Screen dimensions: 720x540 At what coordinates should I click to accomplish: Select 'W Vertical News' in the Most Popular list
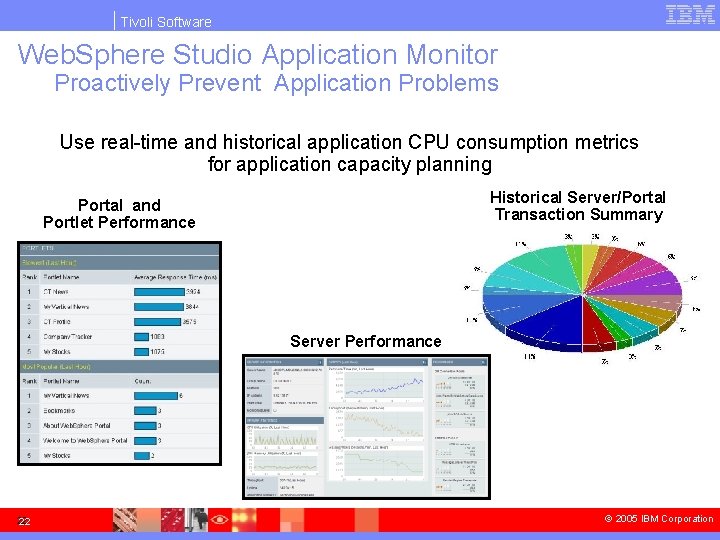(119, 396)
